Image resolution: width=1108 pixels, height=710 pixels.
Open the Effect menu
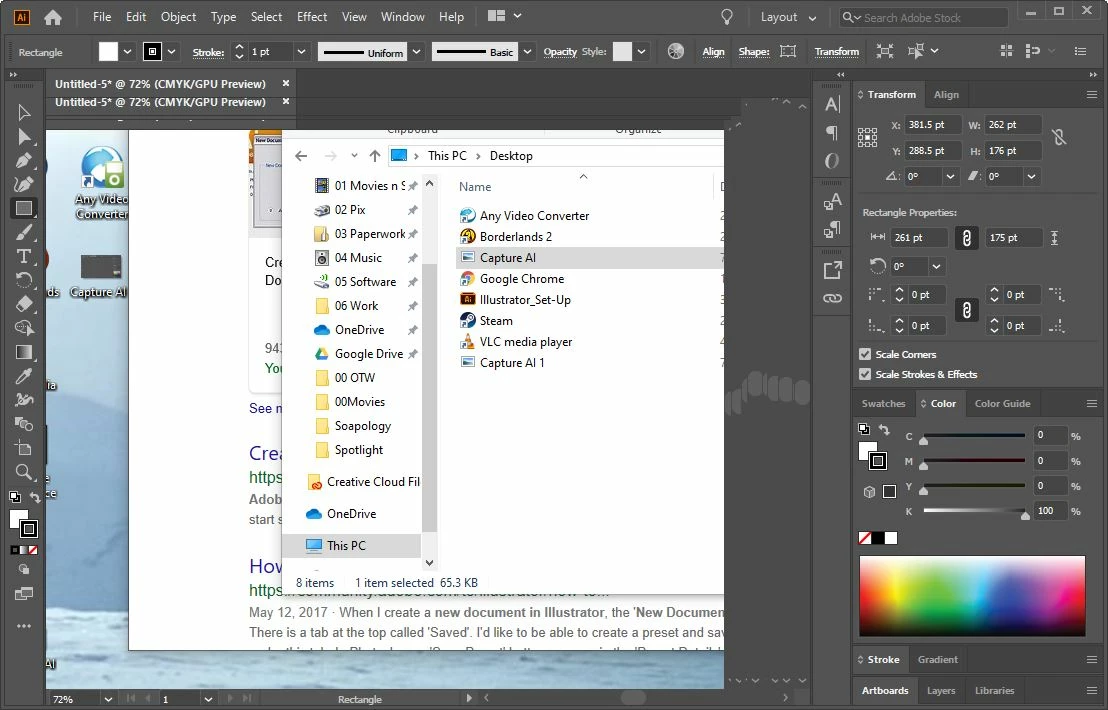pyautogui.click(x=312, y=17)
